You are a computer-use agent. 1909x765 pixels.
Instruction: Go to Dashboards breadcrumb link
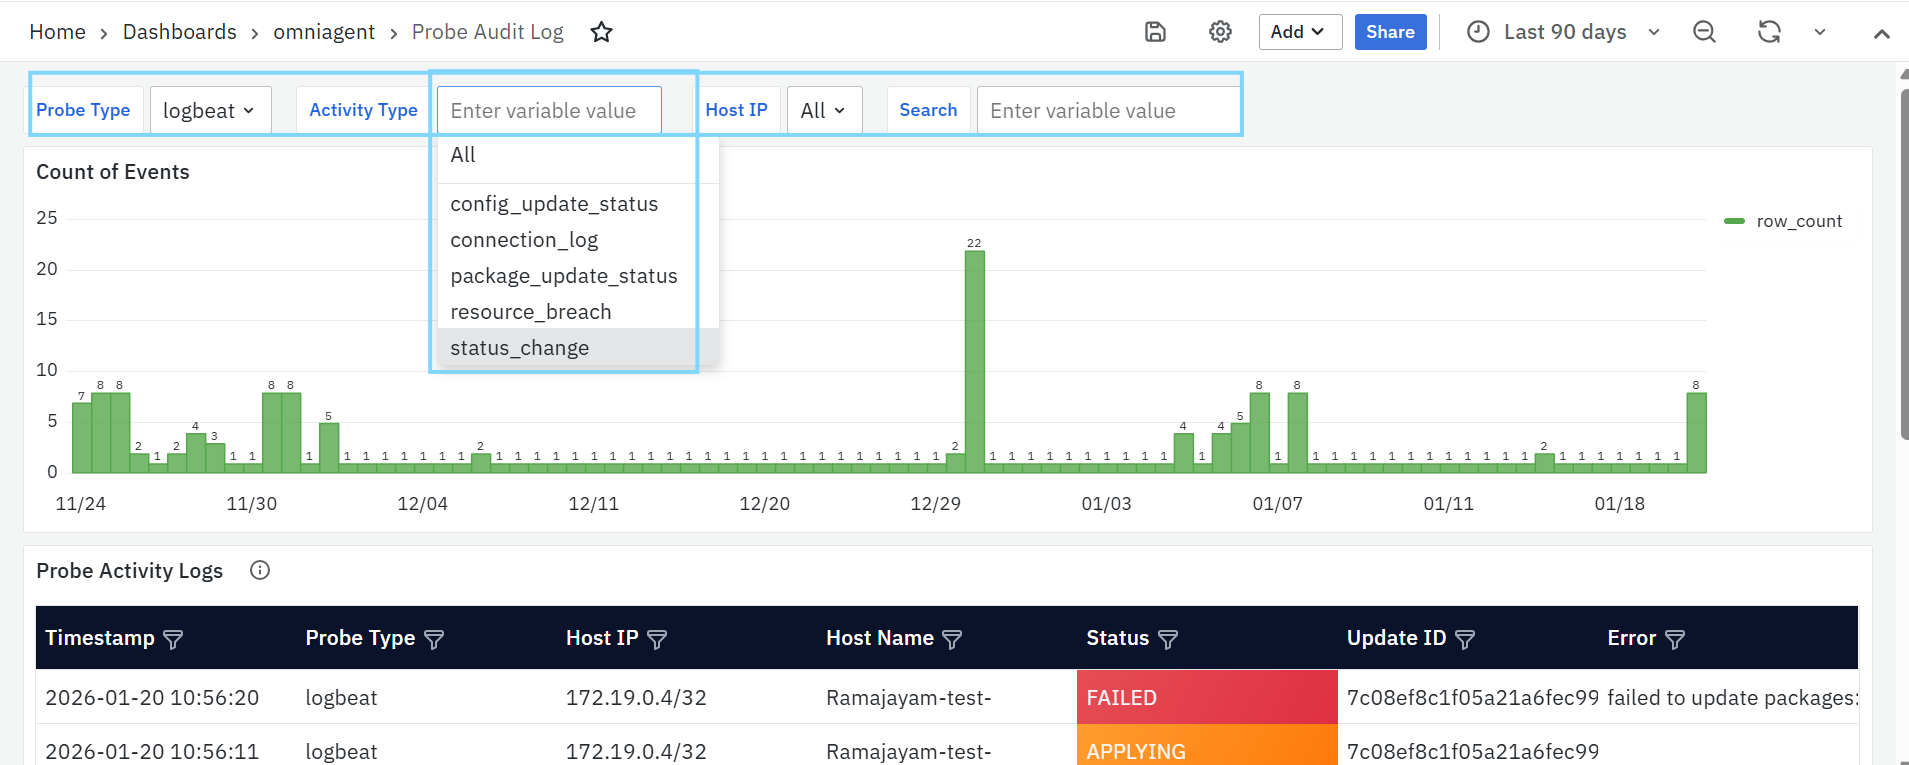(x=180, y=32)
